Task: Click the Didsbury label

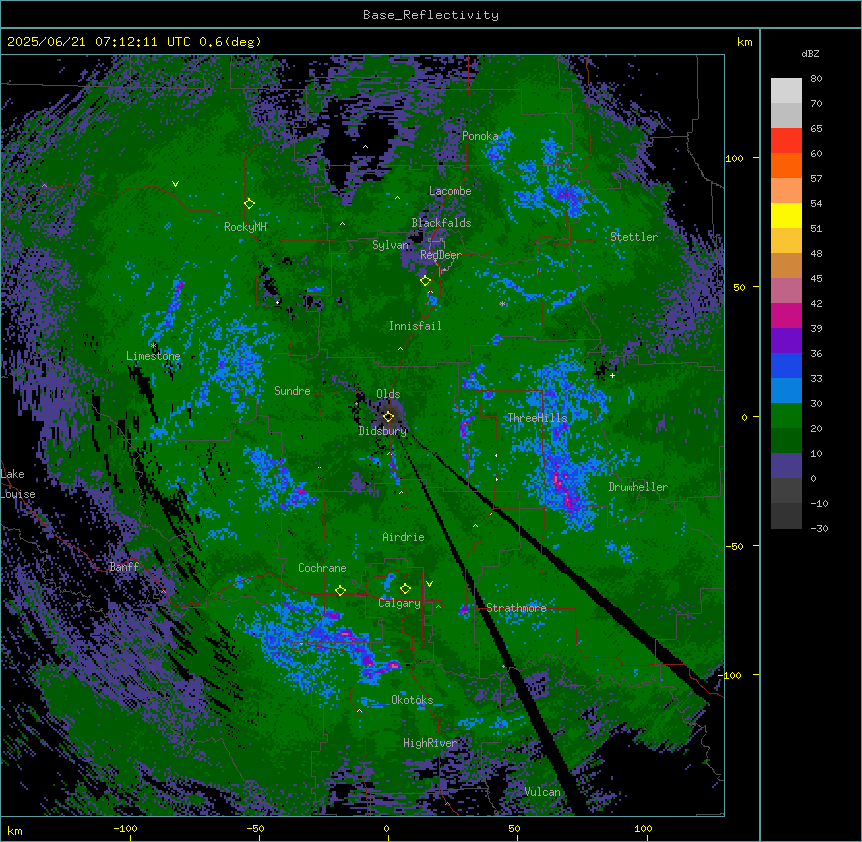Action: coord(383,431)
